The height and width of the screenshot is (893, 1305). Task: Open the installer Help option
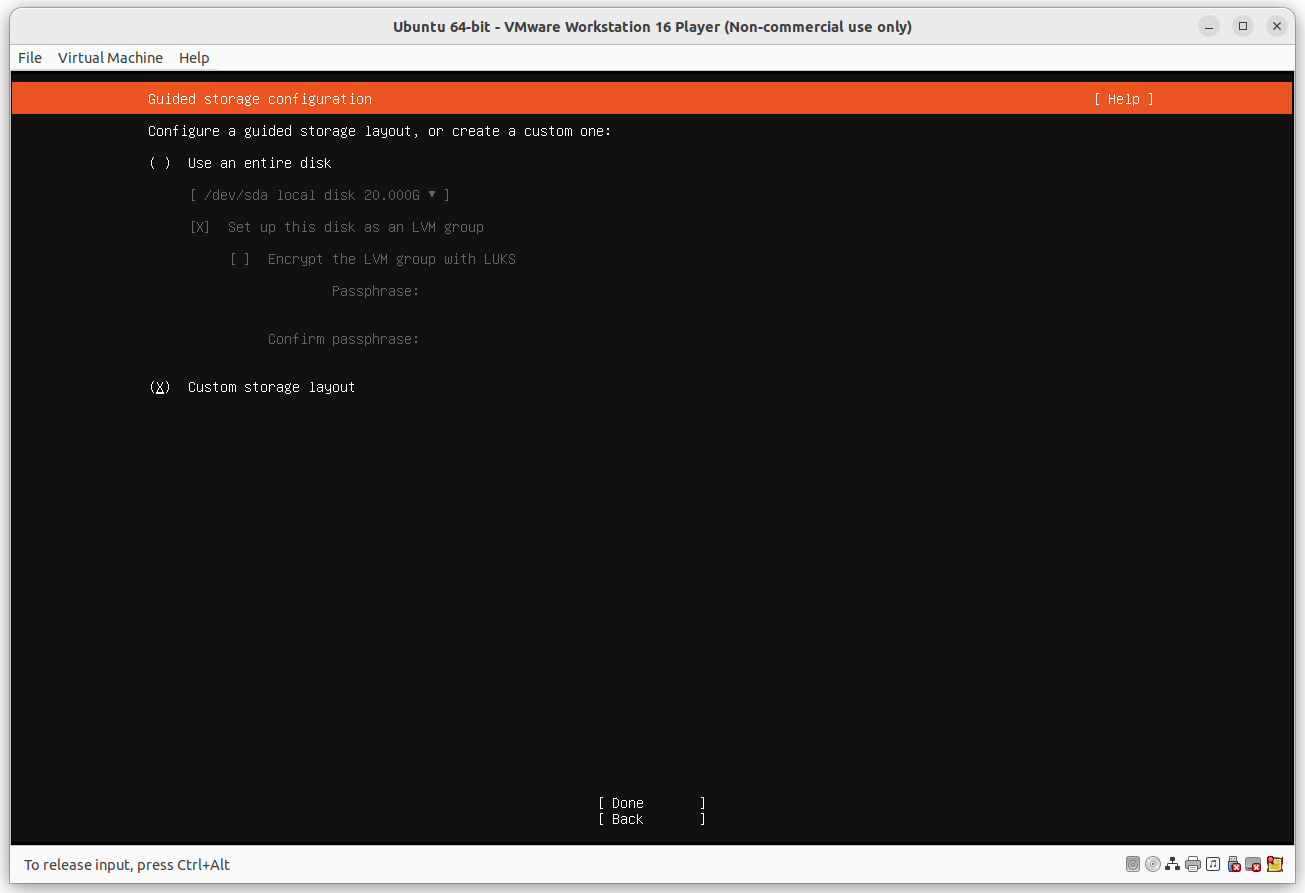point(1123,99)
